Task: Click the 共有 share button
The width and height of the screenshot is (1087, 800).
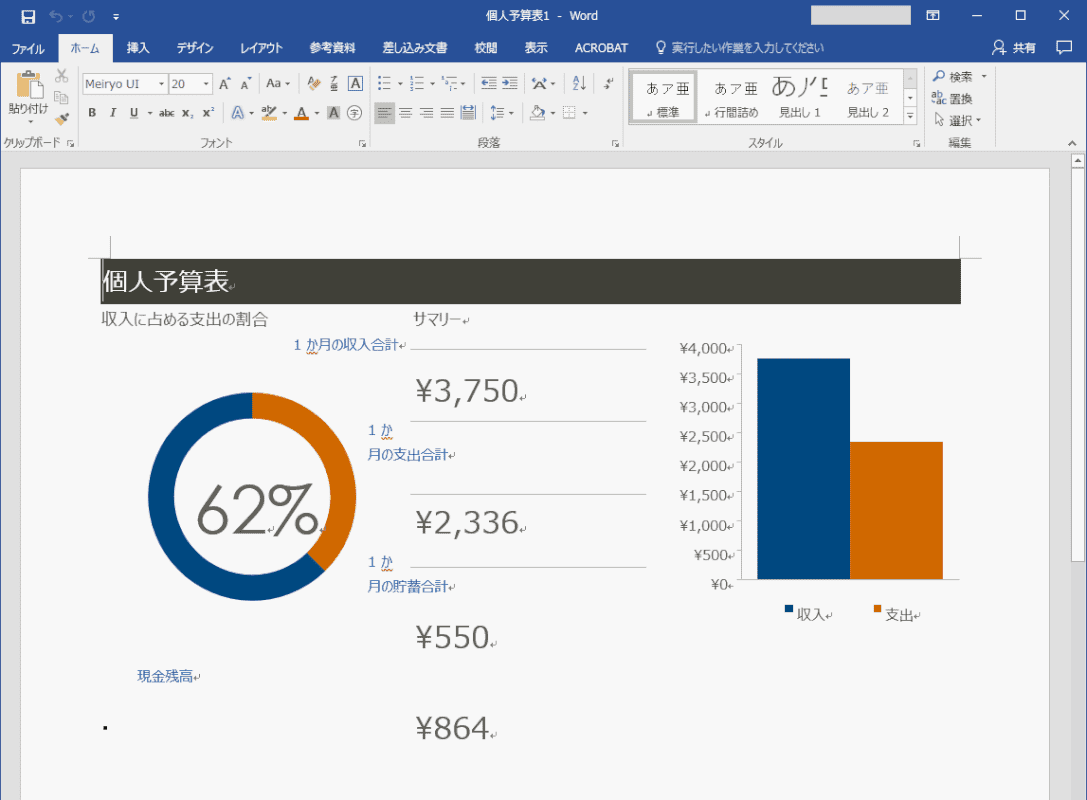Action: click(1014, 47)
